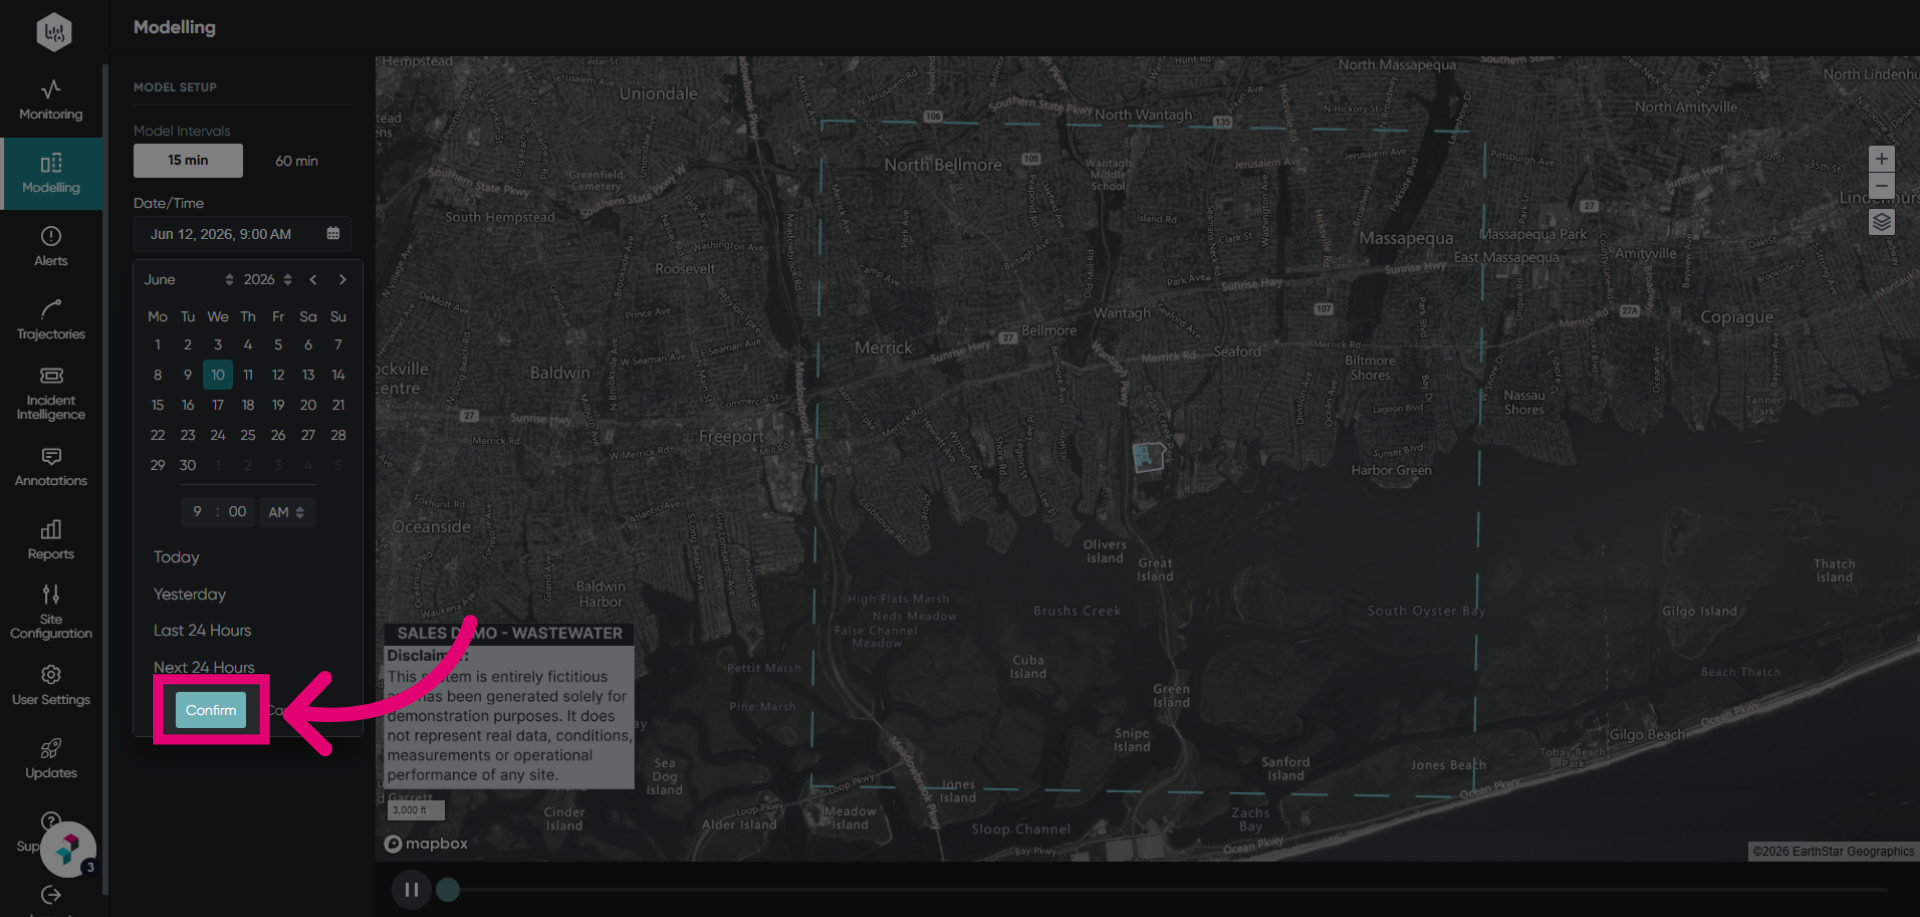Go to next month in calendar
This screenshot has width=1920, height=917.
[342, 280]
